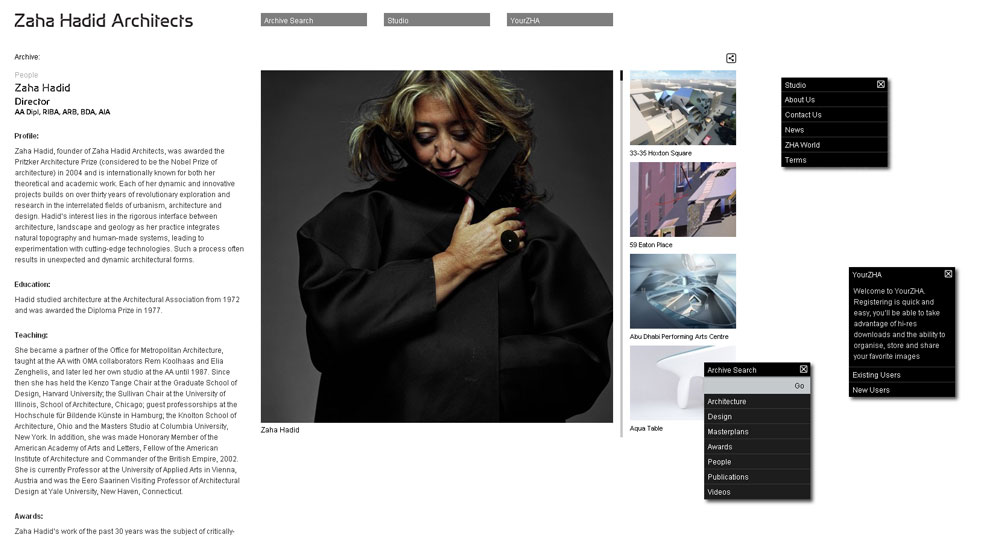The height and width of the screenshot is (536, 1000).
Task: Close the Studio menu panel
Action: click(881, 84)
